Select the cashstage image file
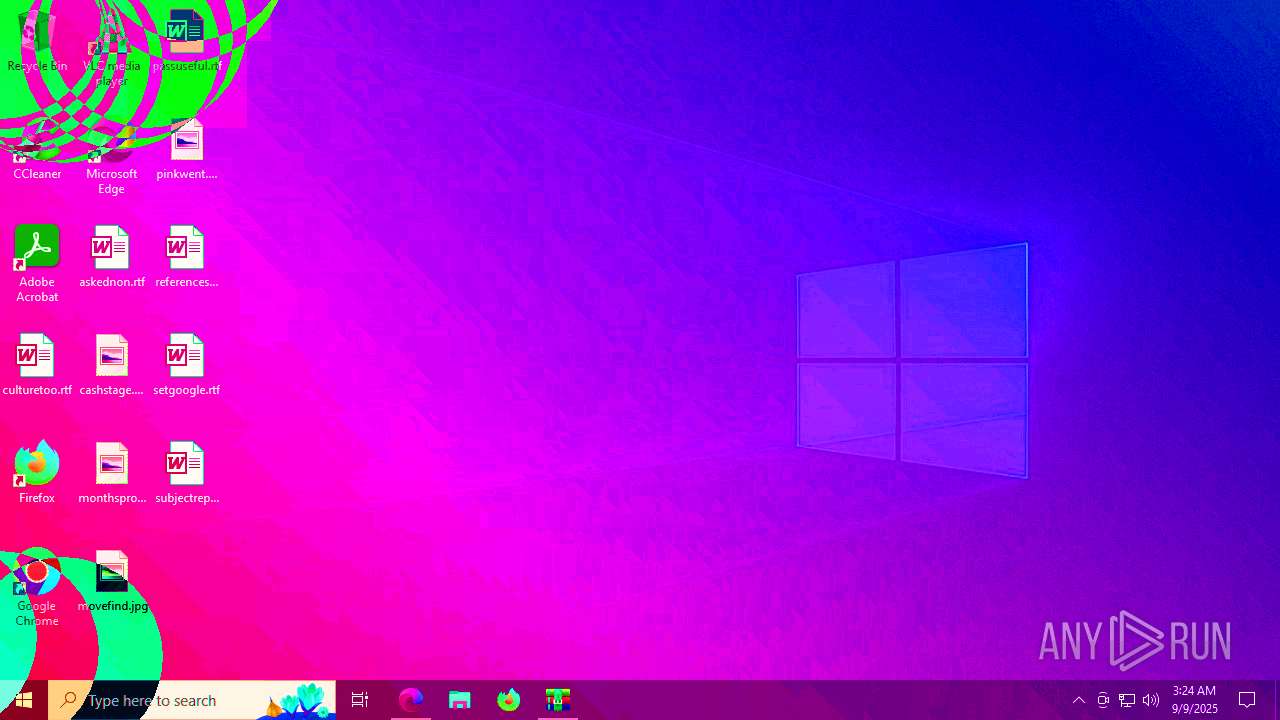This screenshot has width=1280, height=720. point(111,366)
